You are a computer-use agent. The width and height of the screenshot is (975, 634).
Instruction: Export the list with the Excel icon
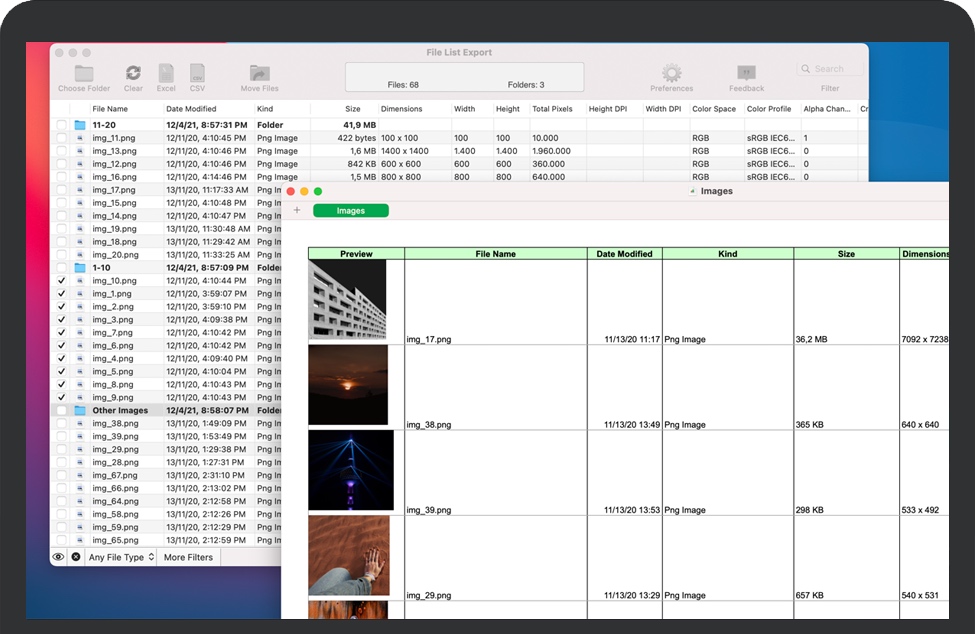pos(166,74)
